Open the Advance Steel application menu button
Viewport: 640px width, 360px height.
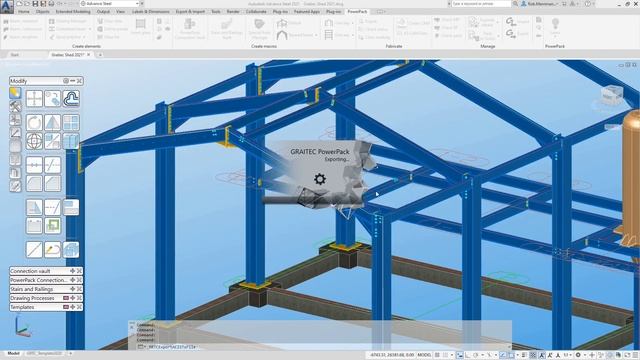[7, 6]
